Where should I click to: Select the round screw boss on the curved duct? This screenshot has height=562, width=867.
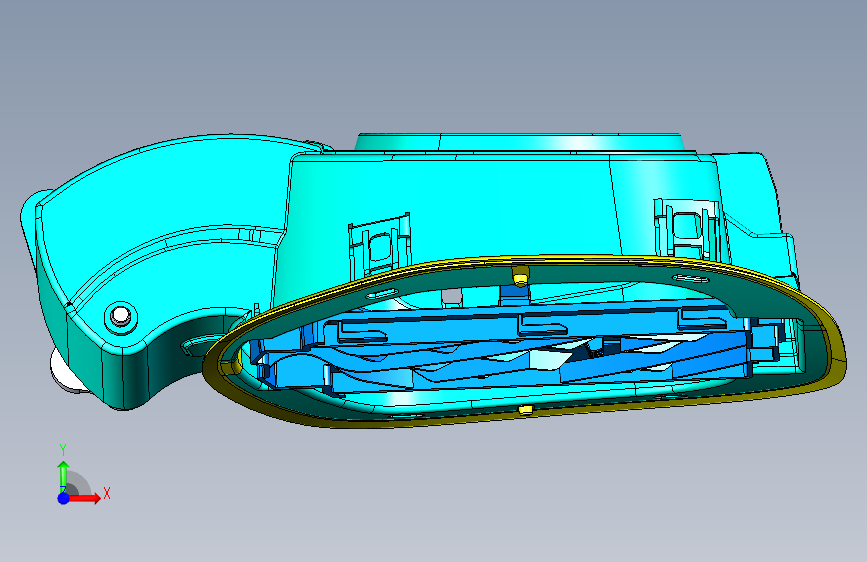tap(121, 317)
